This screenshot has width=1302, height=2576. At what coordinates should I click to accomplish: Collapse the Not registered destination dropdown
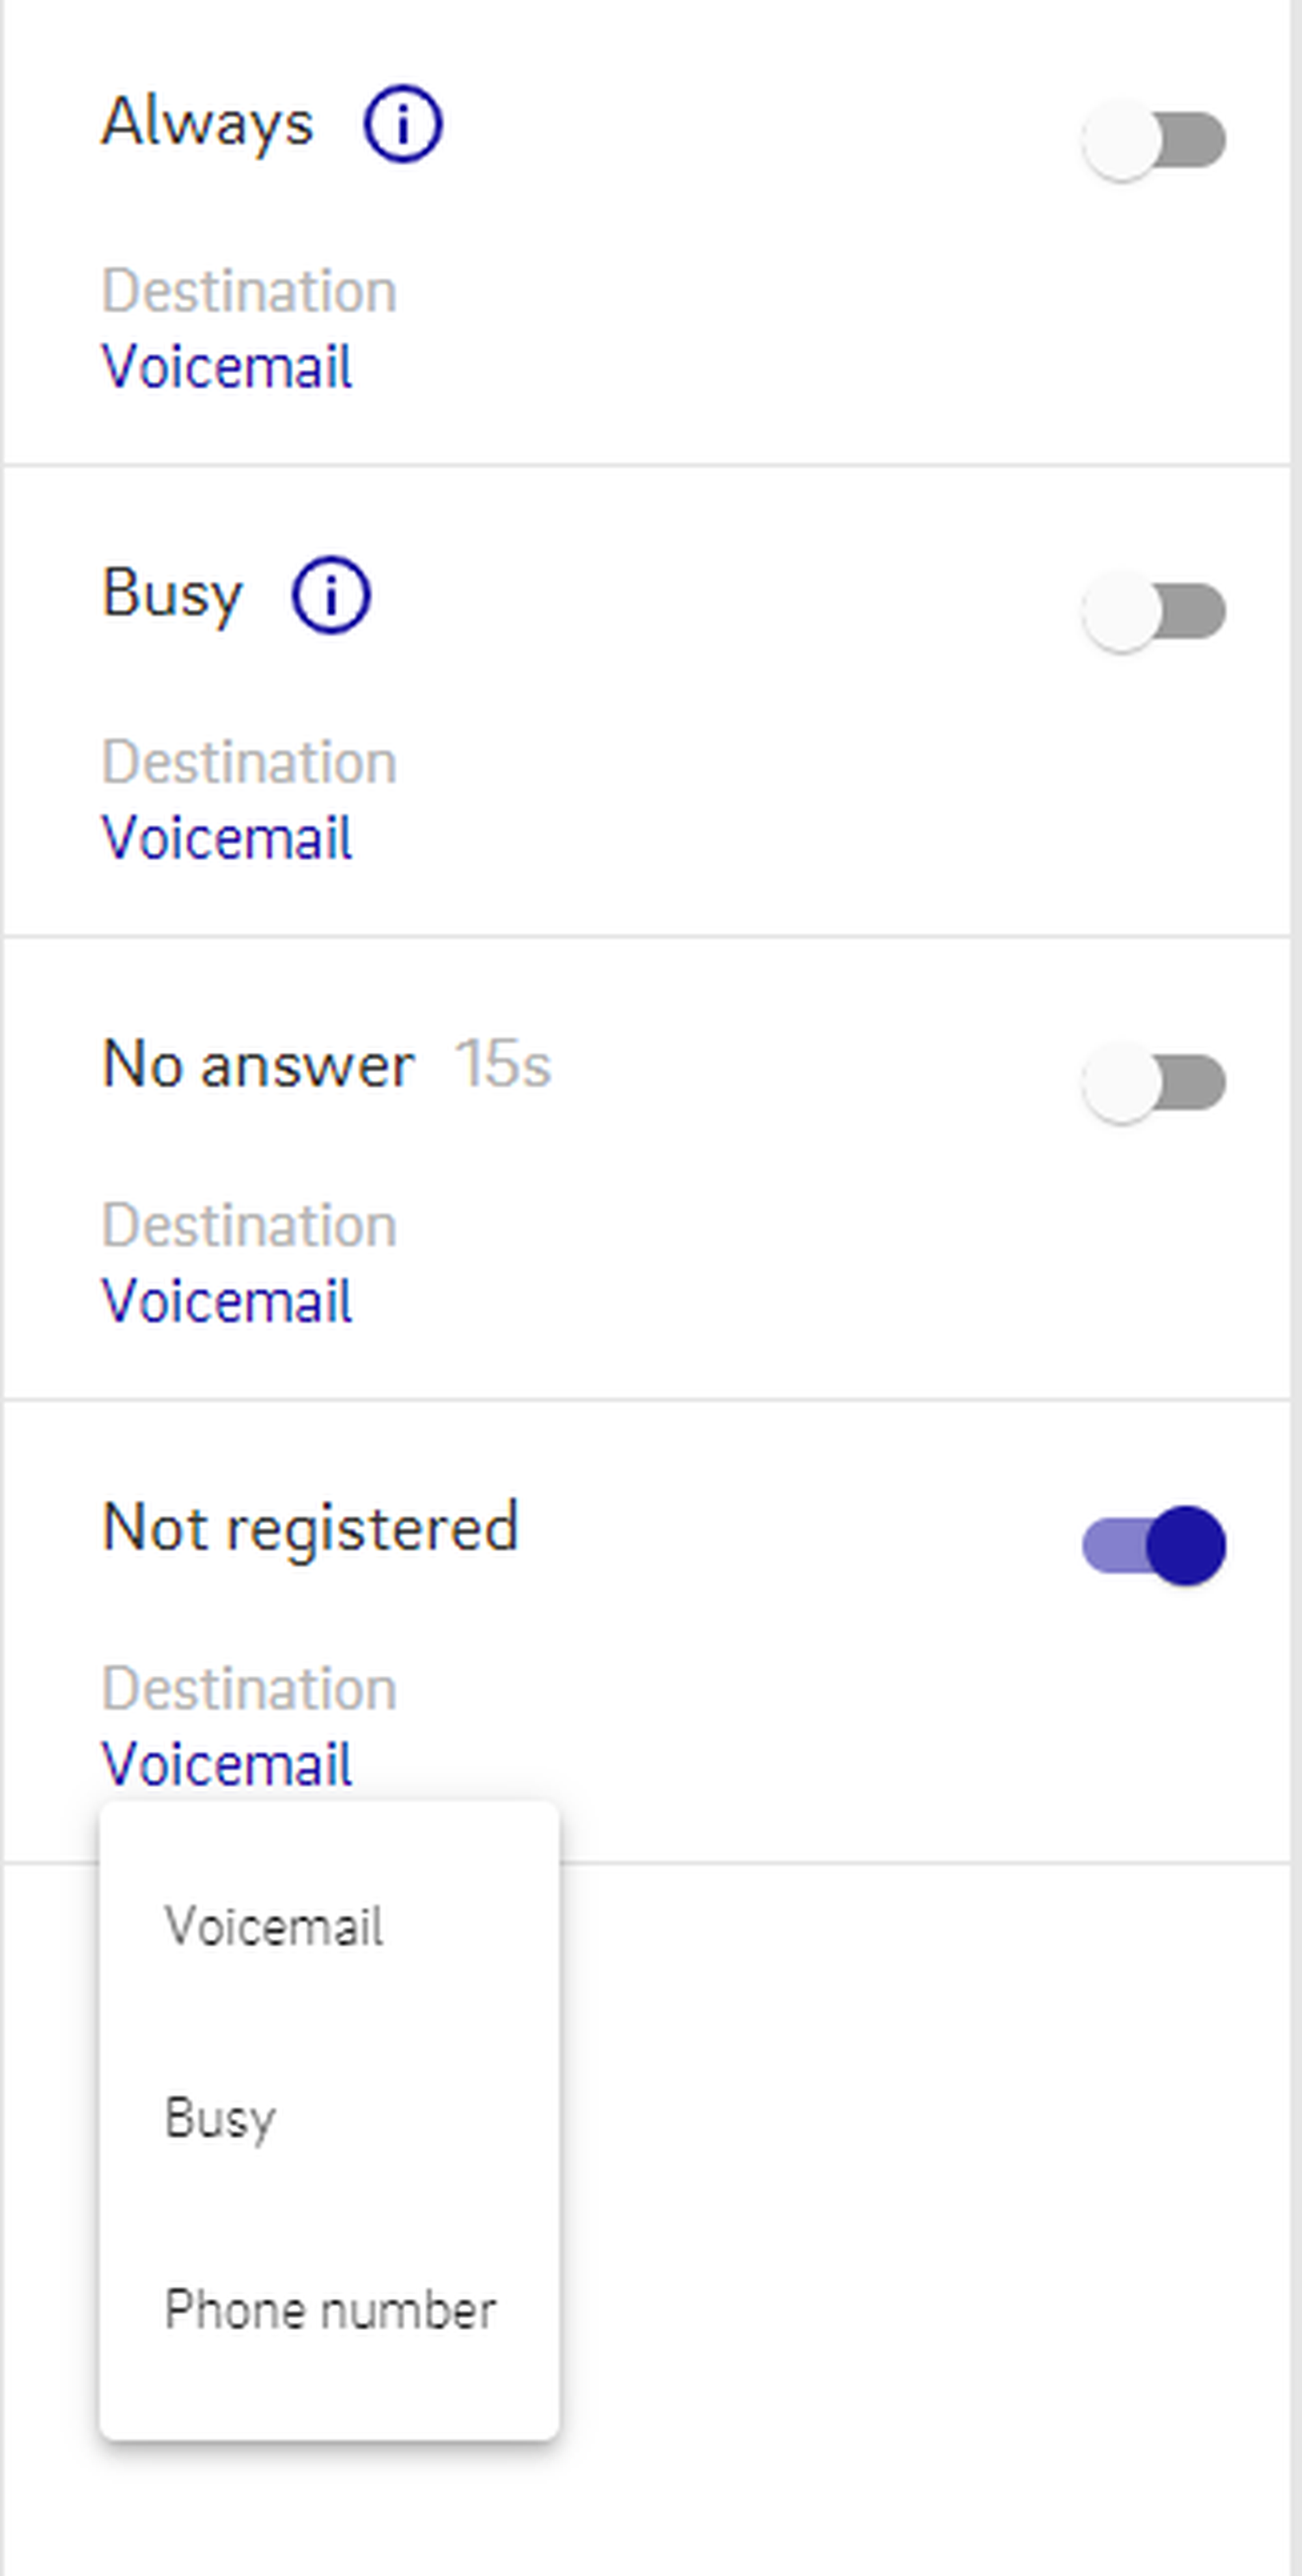pos(227,1765)
